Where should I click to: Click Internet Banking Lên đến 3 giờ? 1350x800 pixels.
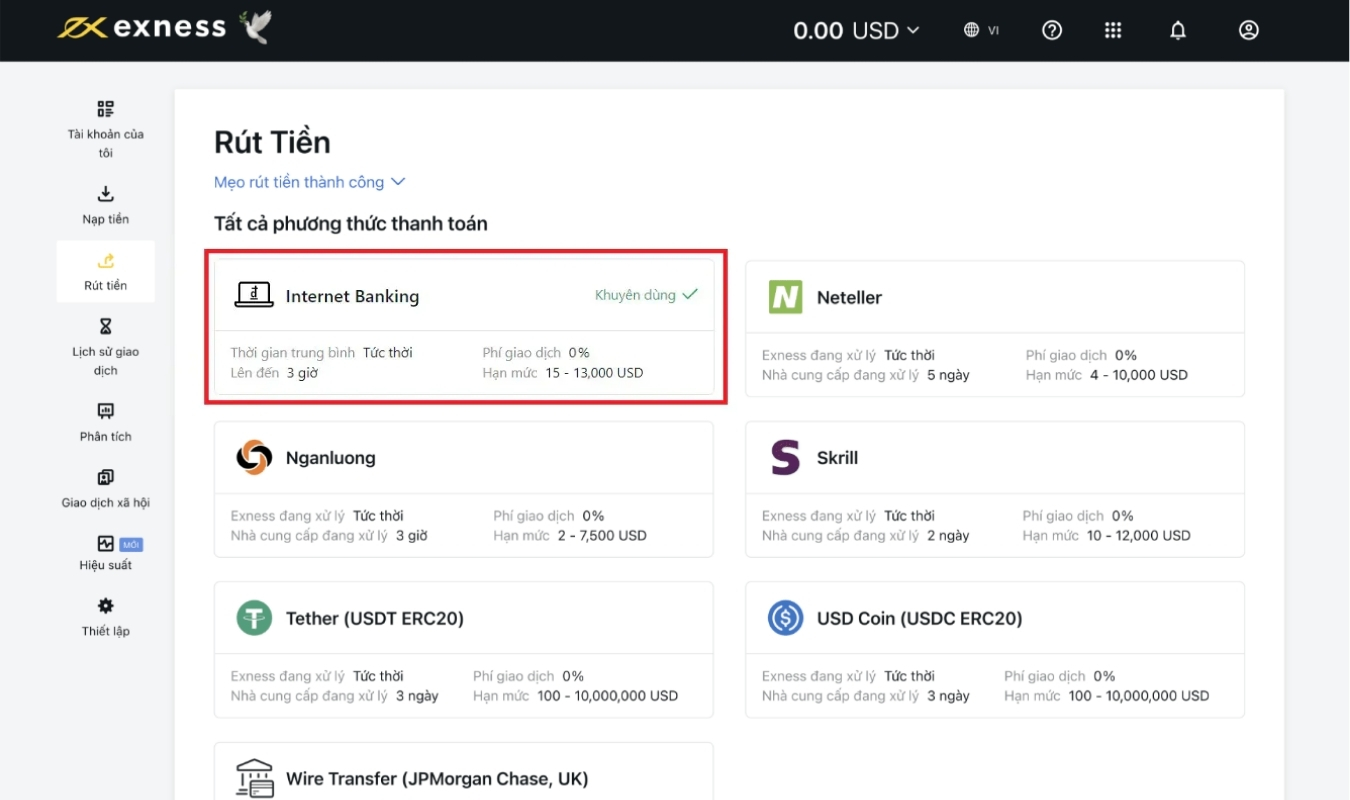(274, 373)
